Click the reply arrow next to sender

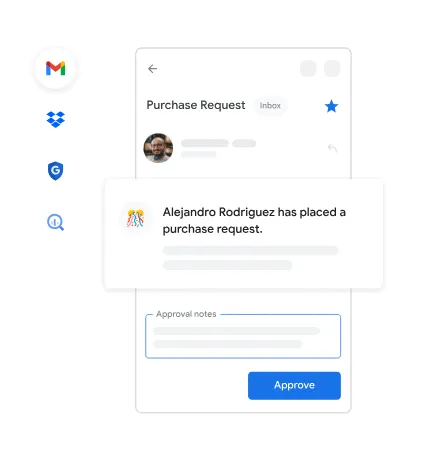pyautogui.click(x=332, y=148)
